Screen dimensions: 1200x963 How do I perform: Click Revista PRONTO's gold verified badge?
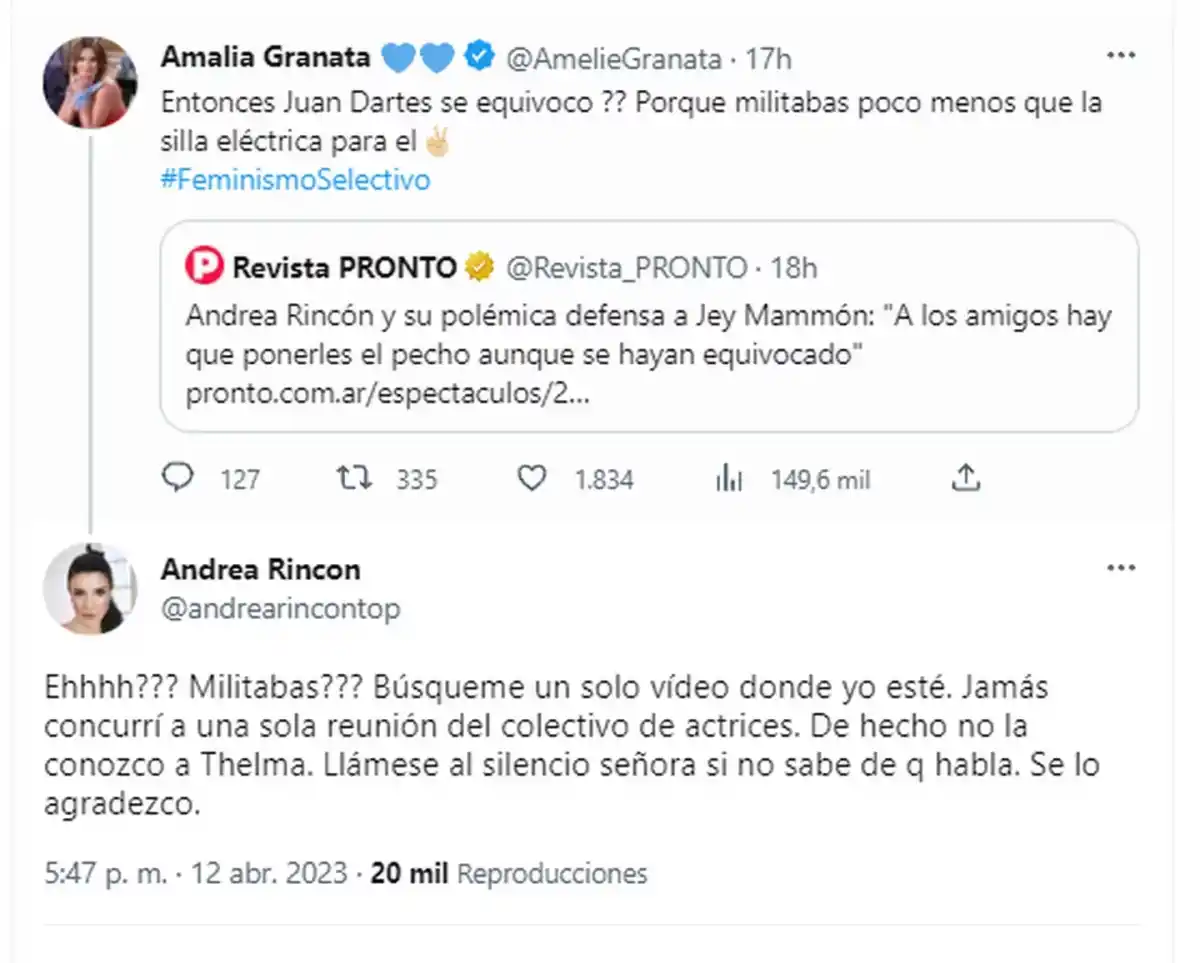point(478,267)
